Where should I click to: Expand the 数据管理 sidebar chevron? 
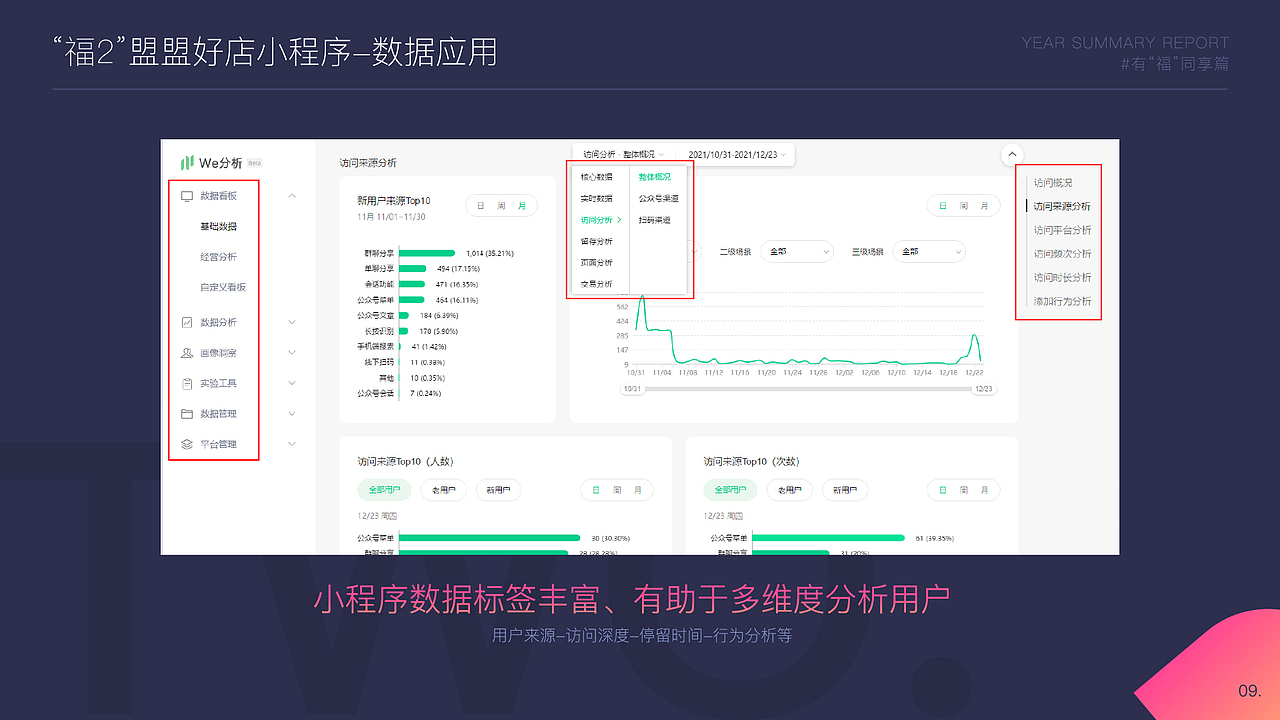tap(292, 414)
